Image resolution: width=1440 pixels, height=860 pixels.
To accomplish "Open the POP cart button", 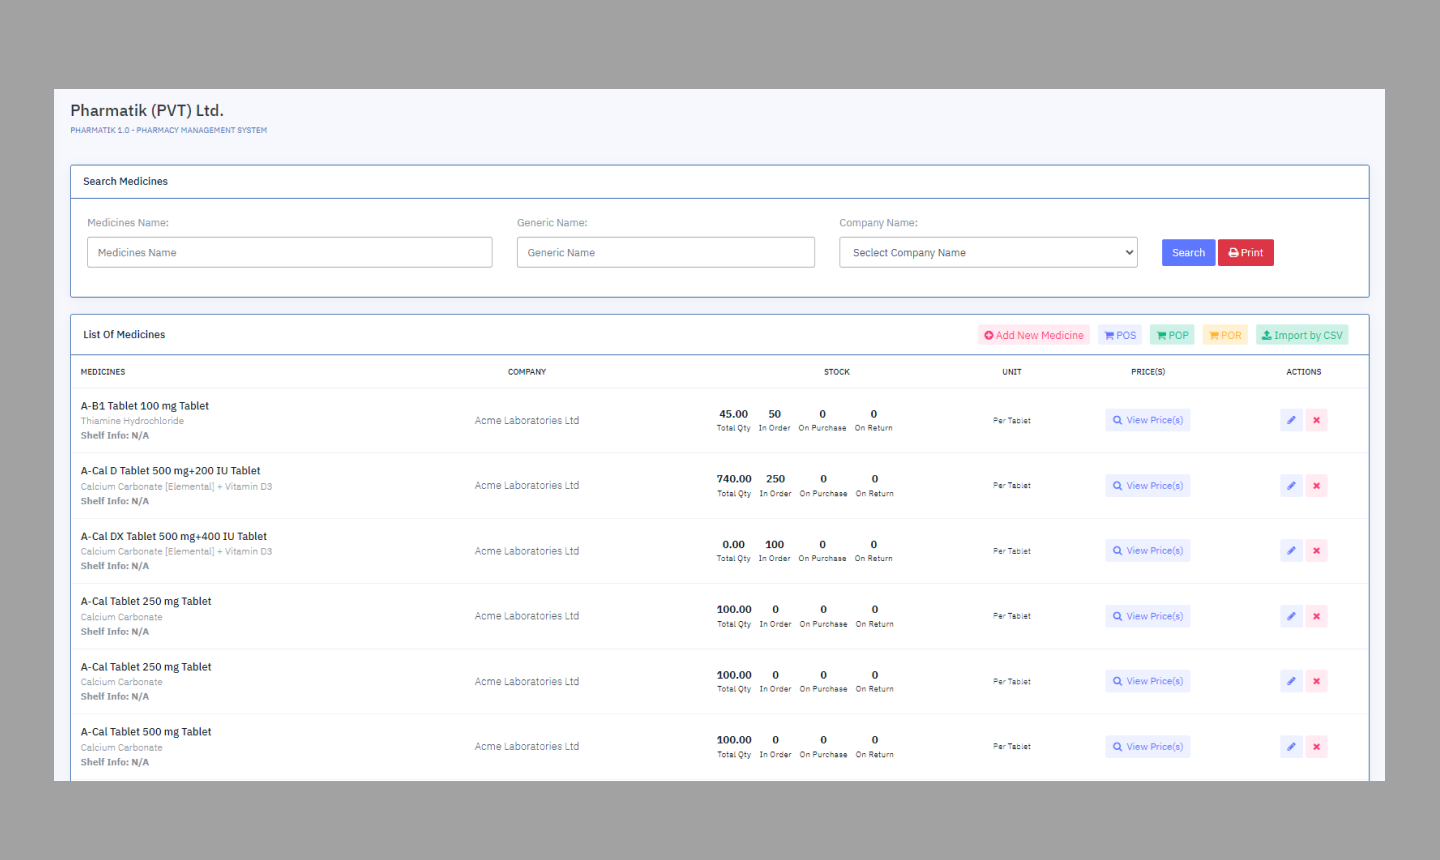I will click(x=1172, y=335).
